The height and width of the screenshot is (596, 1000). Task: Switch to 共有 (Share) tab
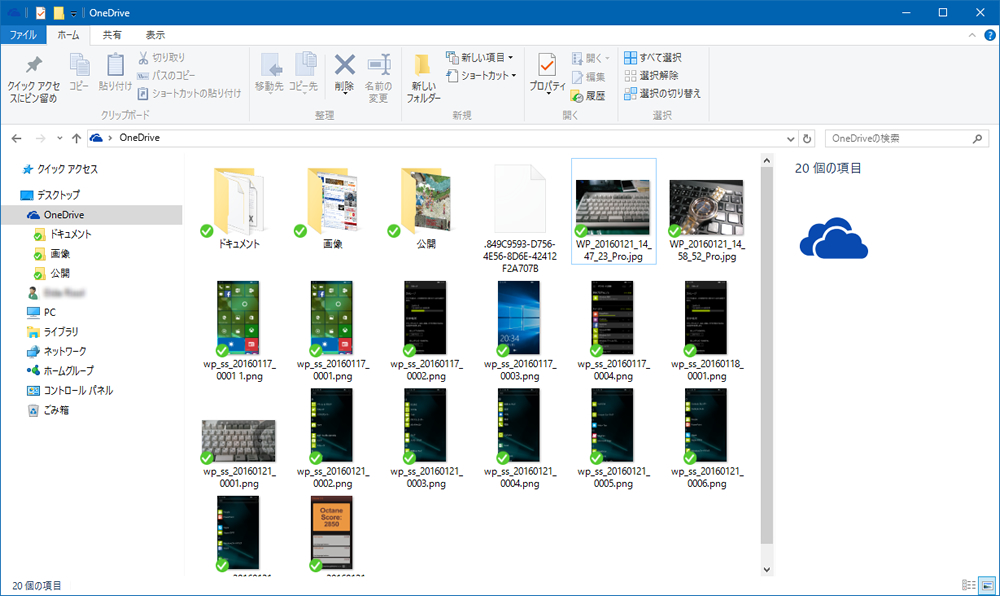[112, 35]
